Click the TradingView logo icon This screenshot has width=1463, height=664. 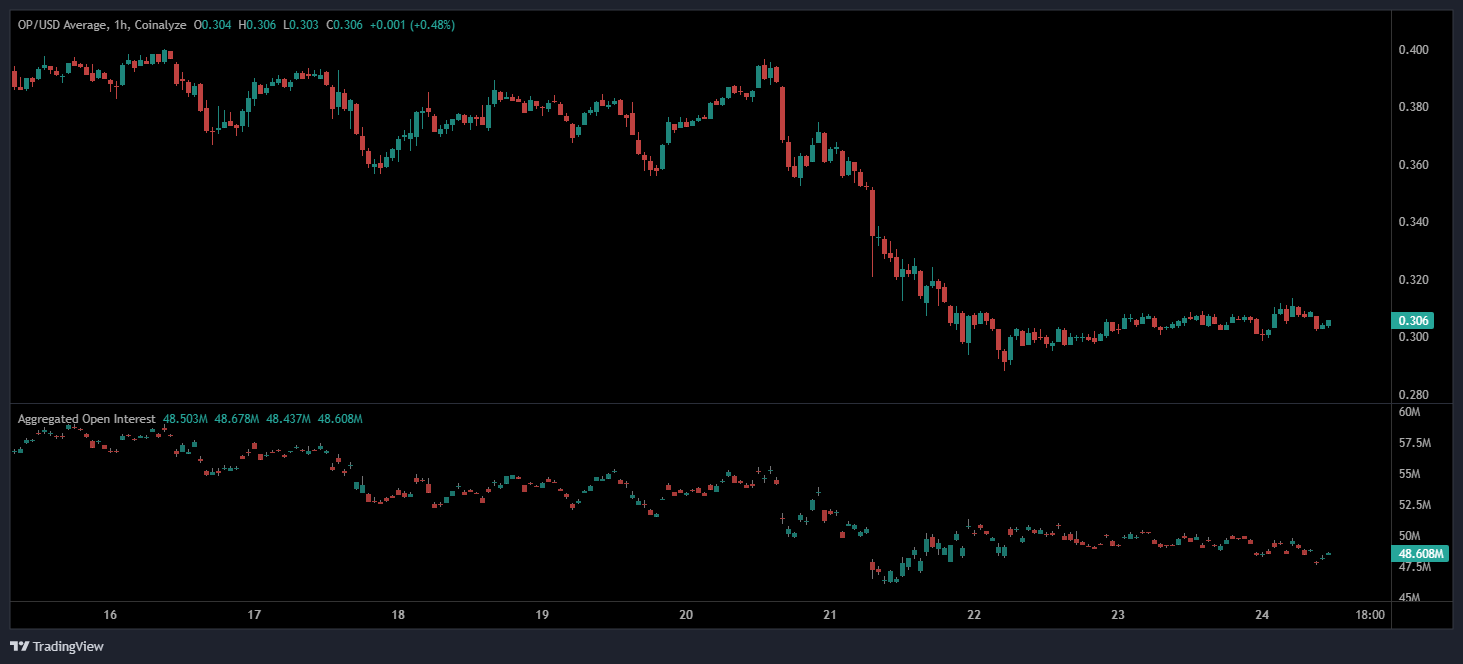[x=19, y=646]
